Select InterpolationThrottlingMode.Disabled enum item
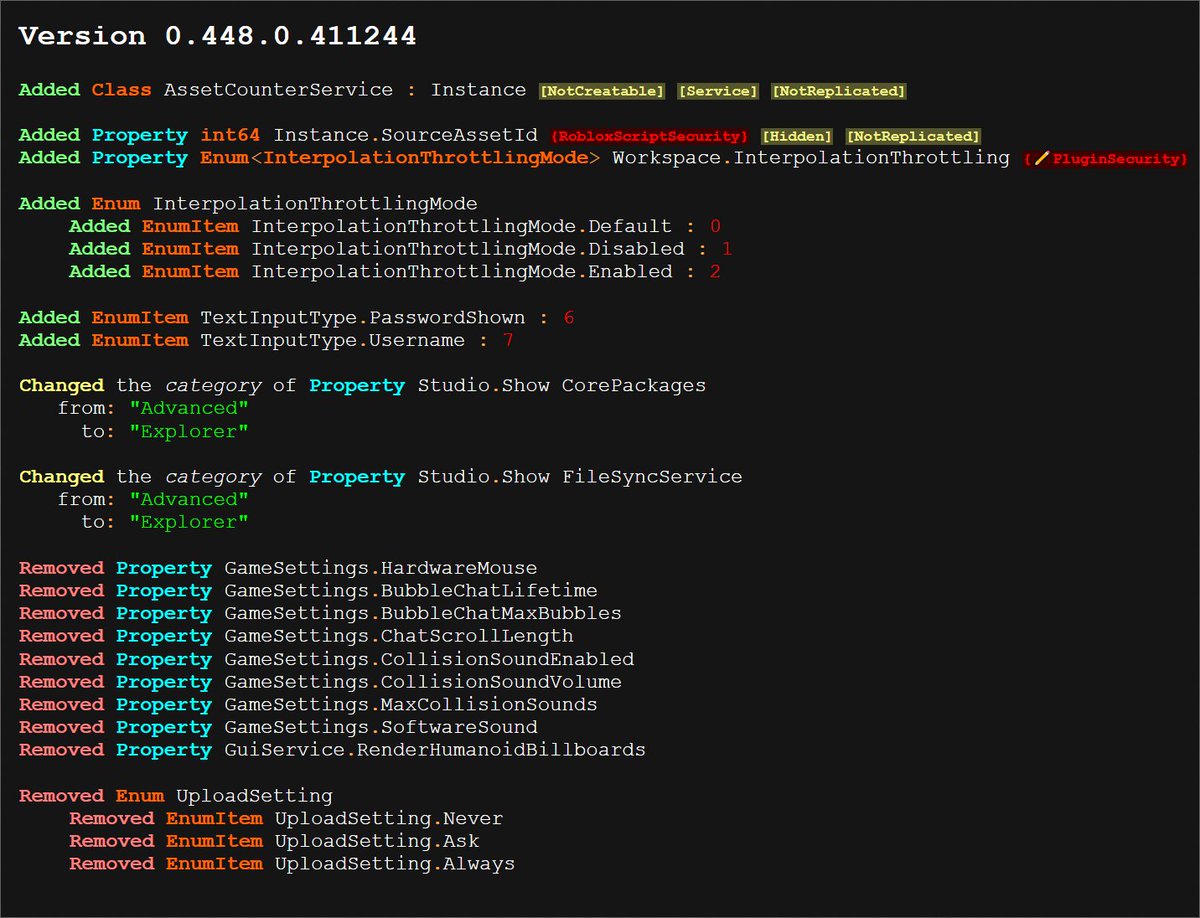The width and height of the screenshot is (1200, 918). pos(468,249)
